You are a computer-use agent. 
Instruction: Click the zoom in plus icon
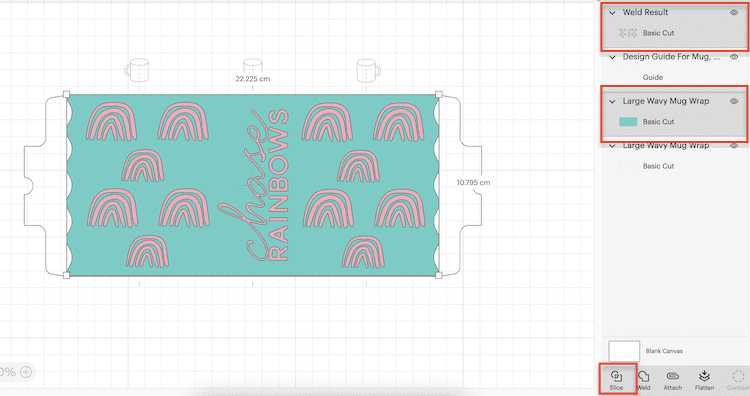(x=26, y=372)
